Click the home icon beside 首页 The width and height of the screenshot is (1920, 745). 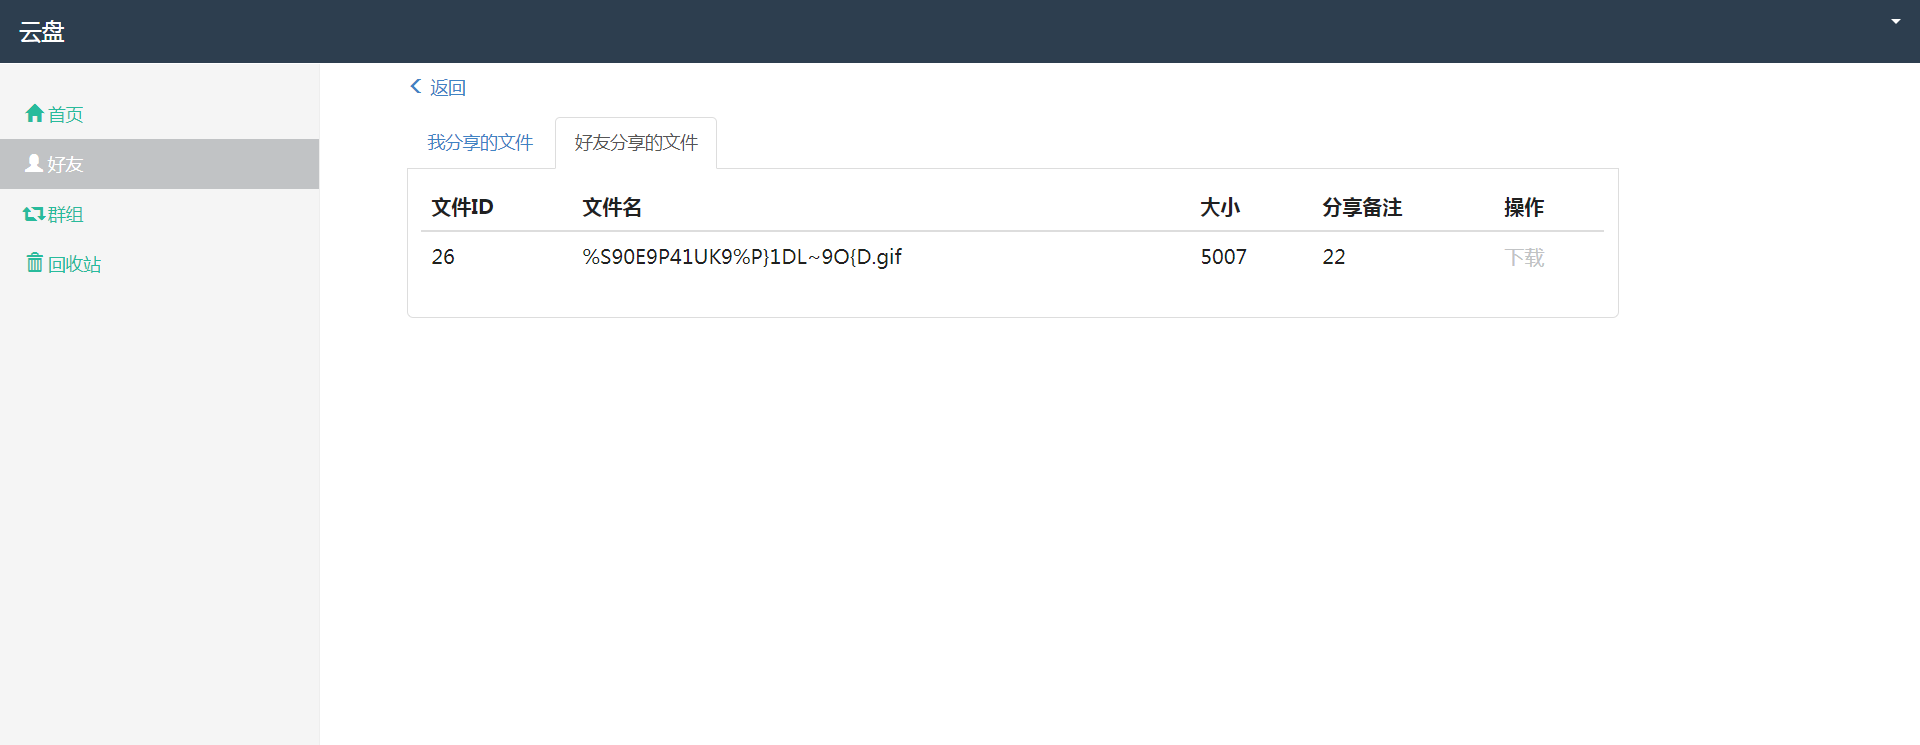pyautogui.click(x=34, y=114)
